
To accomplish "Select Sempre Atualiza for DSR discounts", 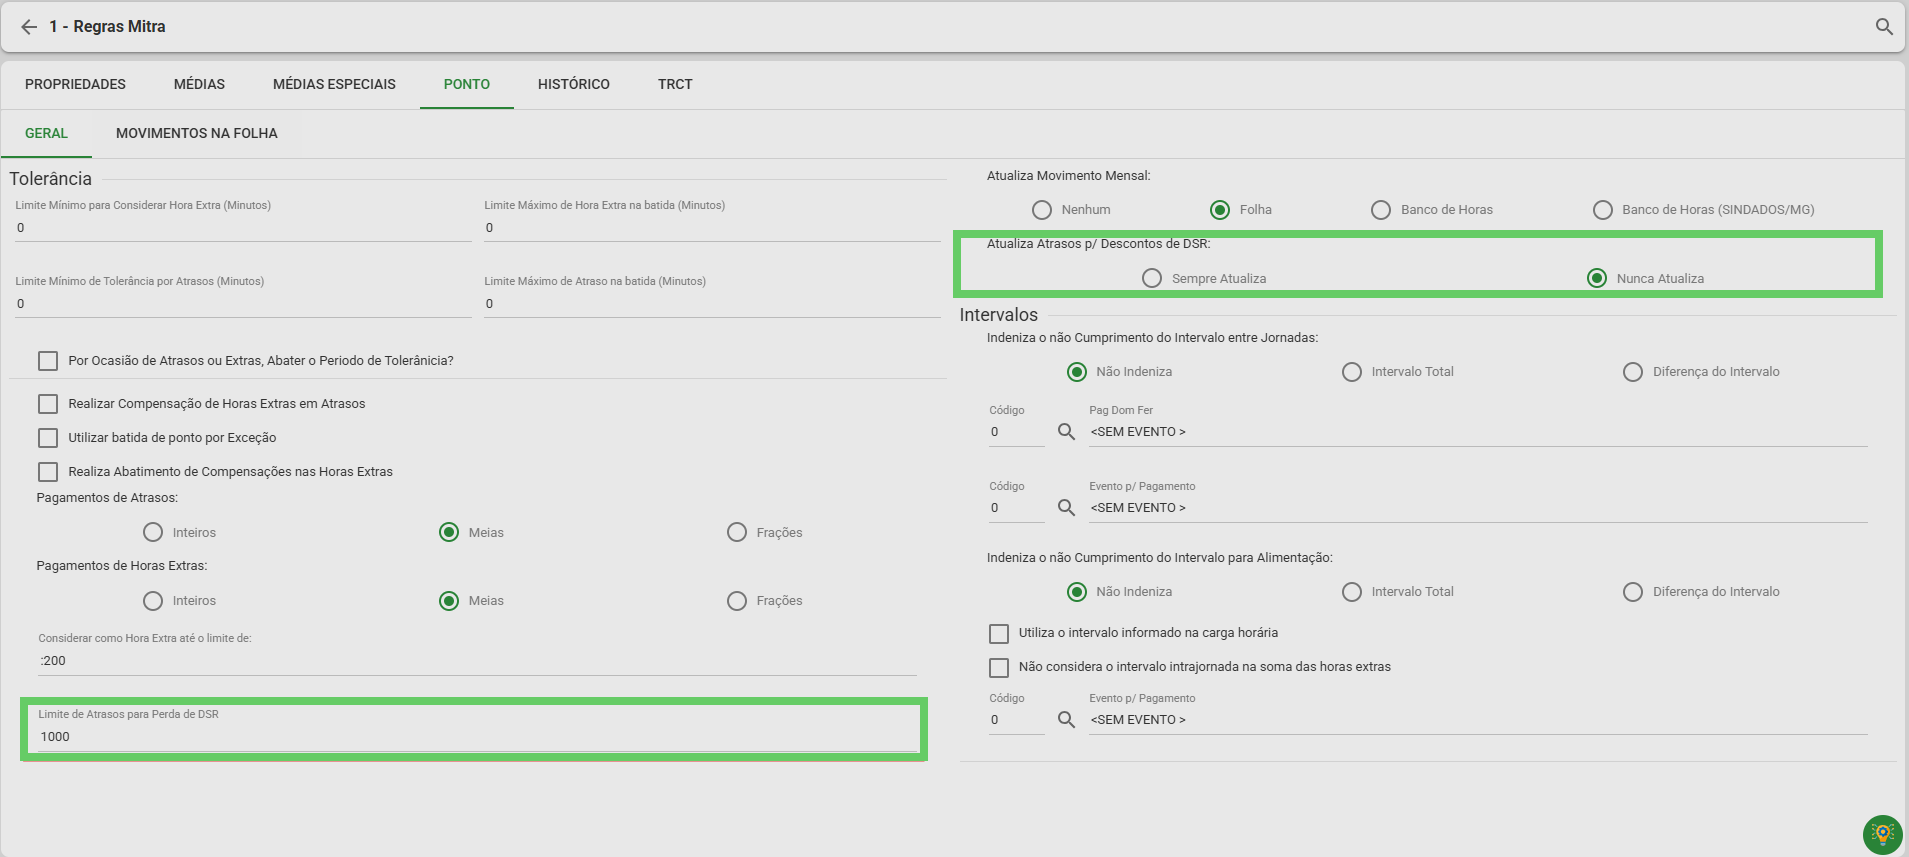I will pyautogui.click(x=1152, y=278).
